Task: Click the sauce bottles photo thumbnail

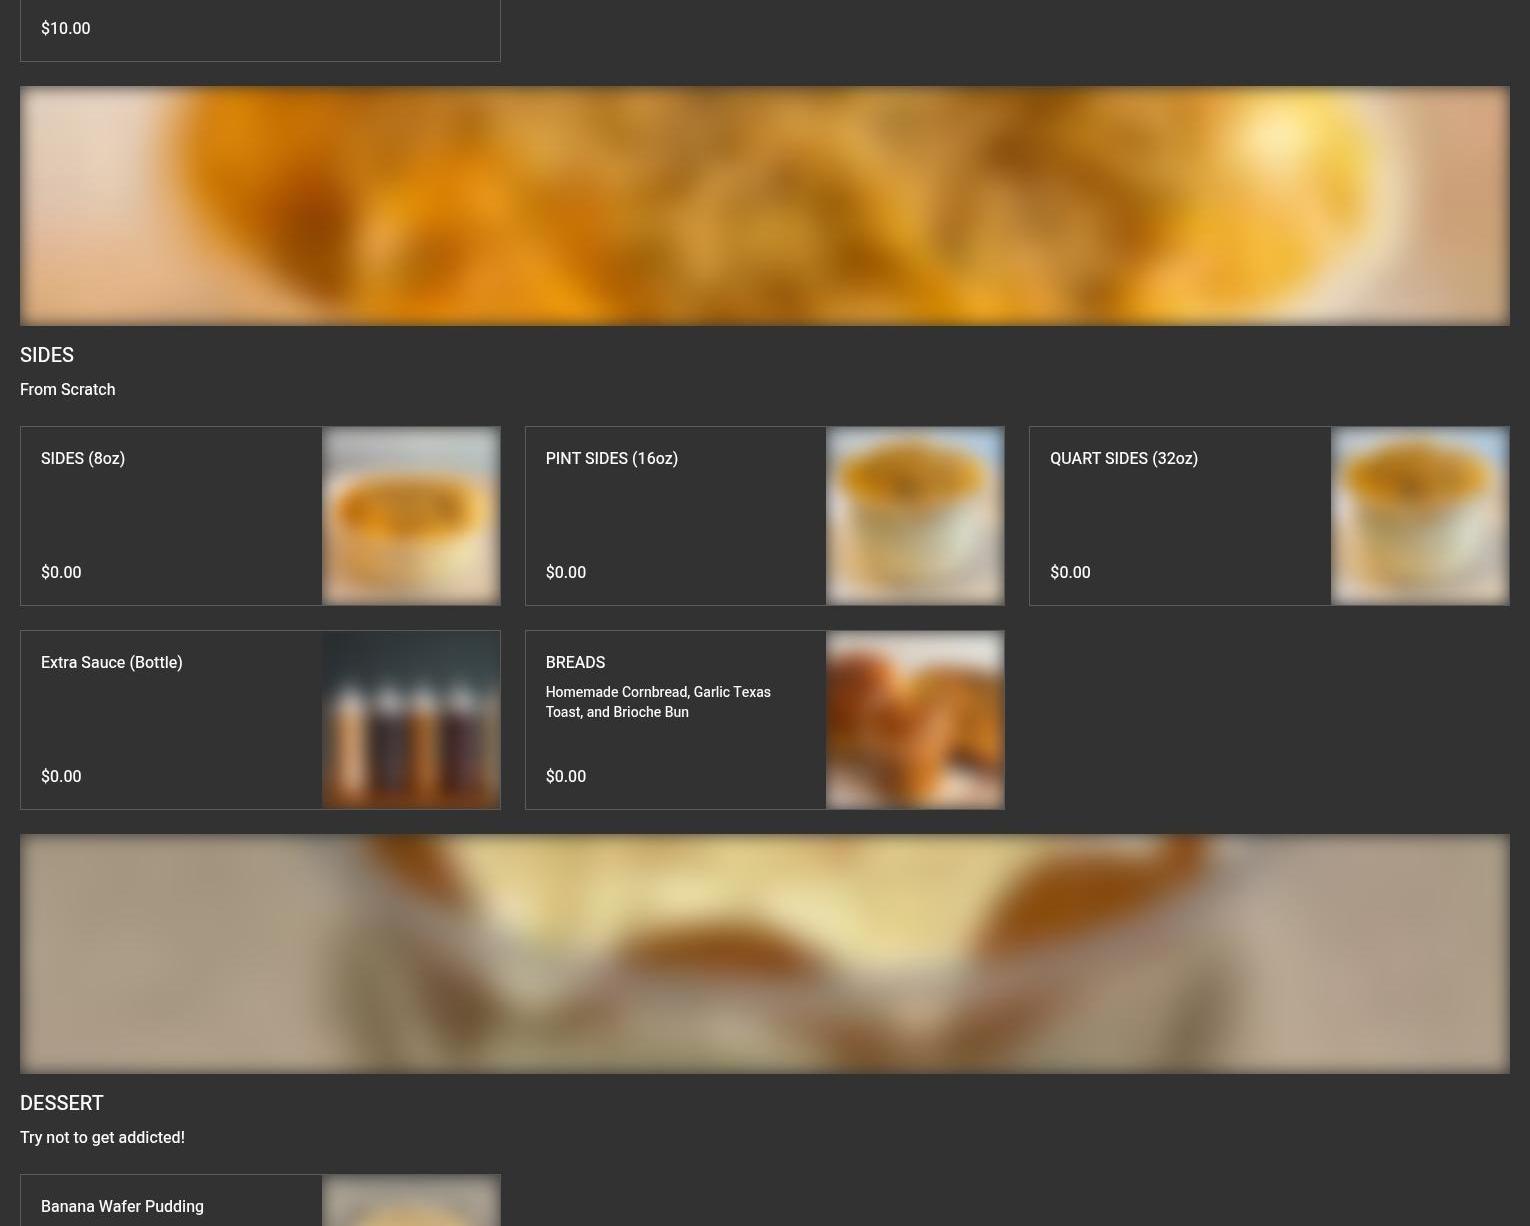Action: click(411, 720)
